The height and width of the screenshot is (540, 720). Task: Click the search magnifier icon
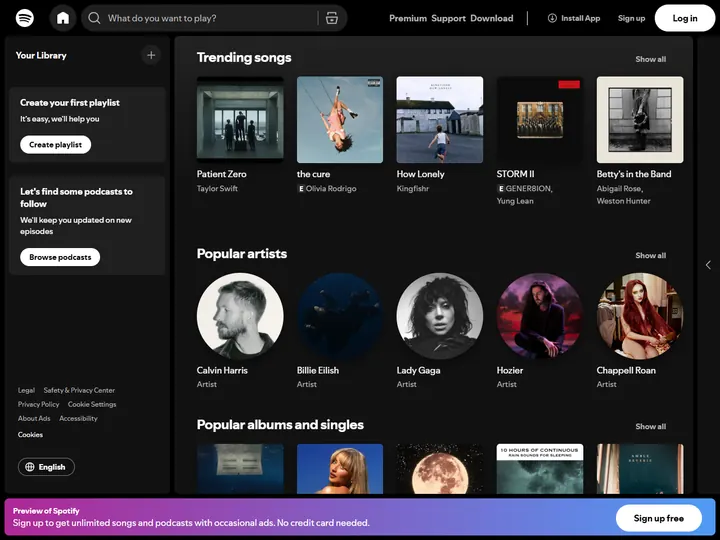click(94, 18)
